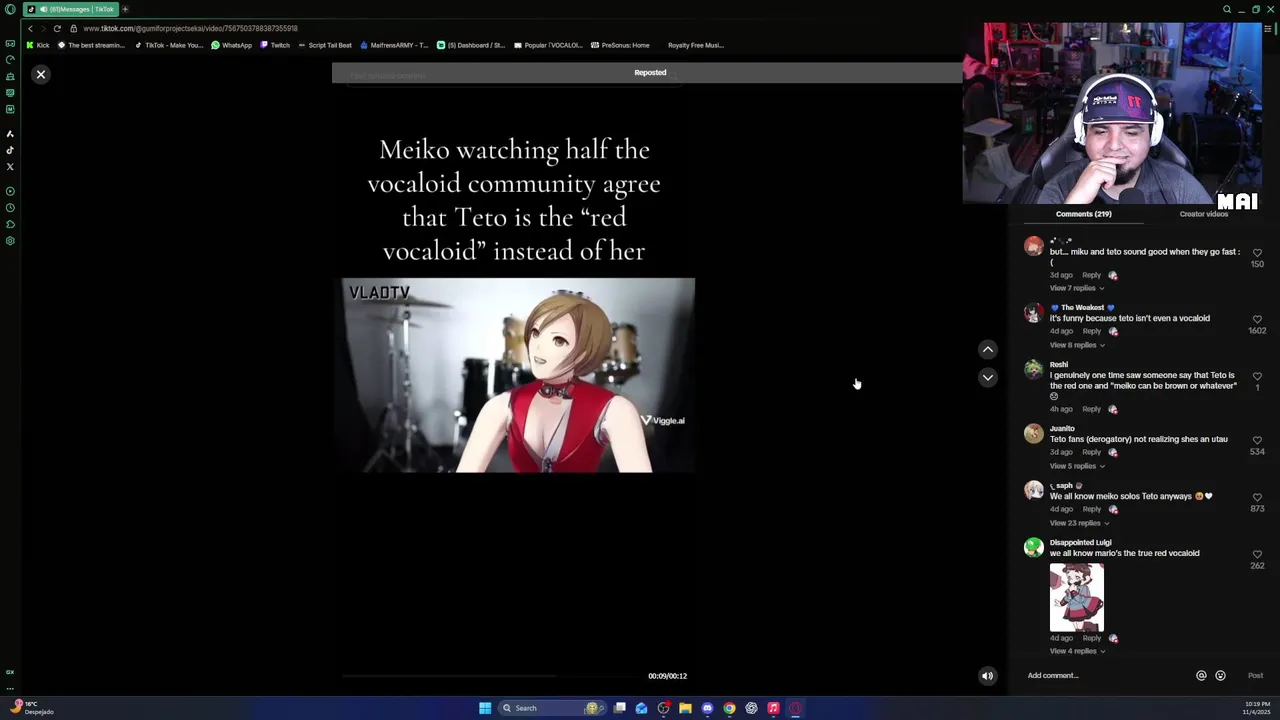Like the 'miku and teto sound good' comment
Image resolution: width=1280 pixels, height=720 pixels.
(1257, 254)
